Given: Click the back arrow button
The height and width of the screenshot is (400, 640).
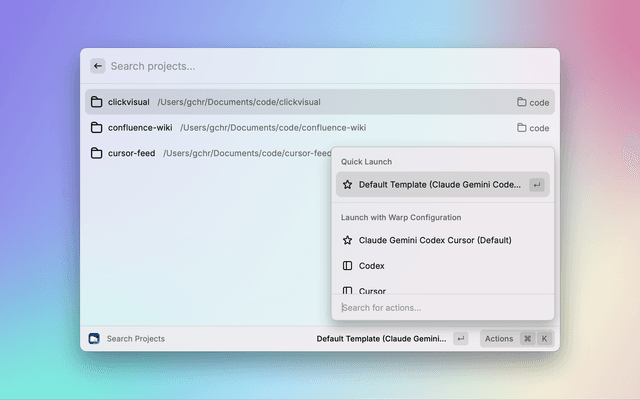Looking at the screenshot, I should click(97, 66).
